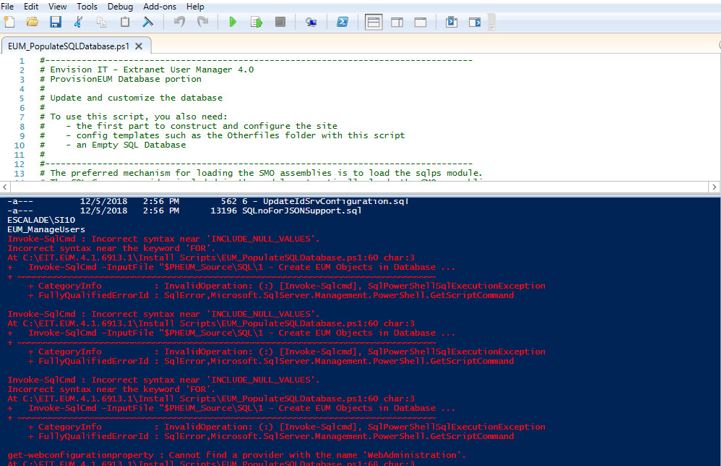The height and width of the screenshot is (466, 721).
Task: Click the 'get-webconfigurationproperty' error line
Action: coord(236,455)
